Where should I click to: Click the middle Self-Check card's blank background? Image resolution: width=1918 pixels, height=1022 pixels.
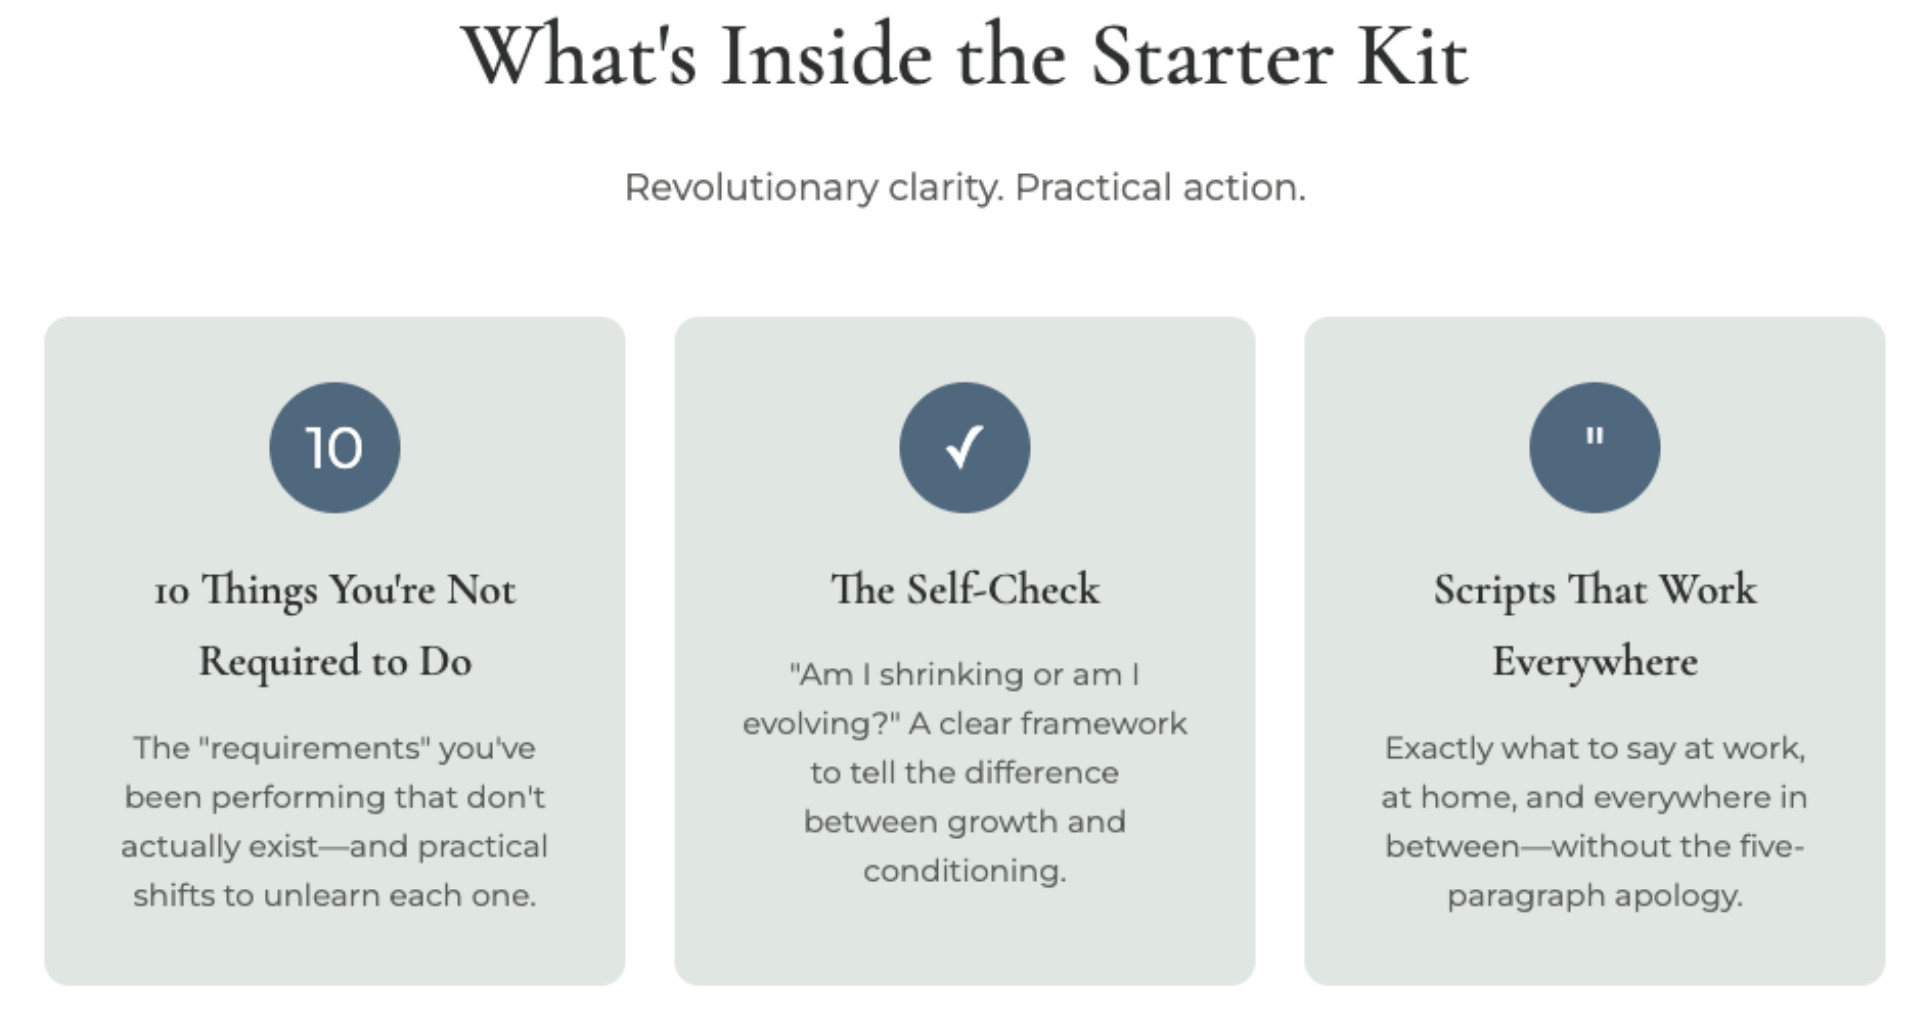click(964, 940)
